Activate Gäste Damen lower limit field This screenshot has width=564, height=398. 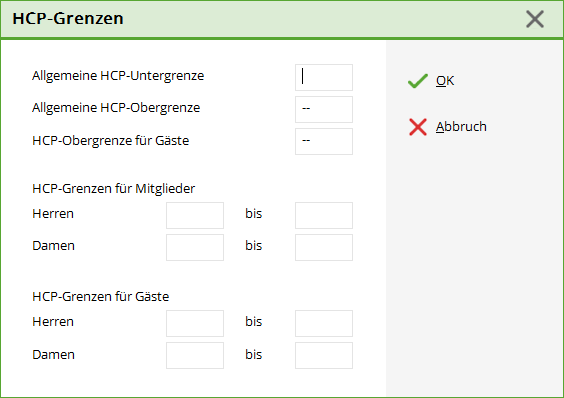coord(195,355)
